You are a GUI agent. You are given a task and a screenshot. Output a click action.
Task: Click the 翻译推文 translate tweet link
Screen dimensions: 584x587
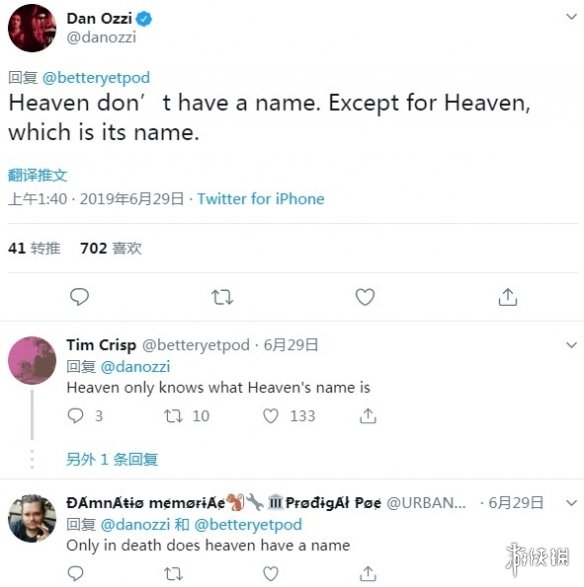(x=37, y=175)
